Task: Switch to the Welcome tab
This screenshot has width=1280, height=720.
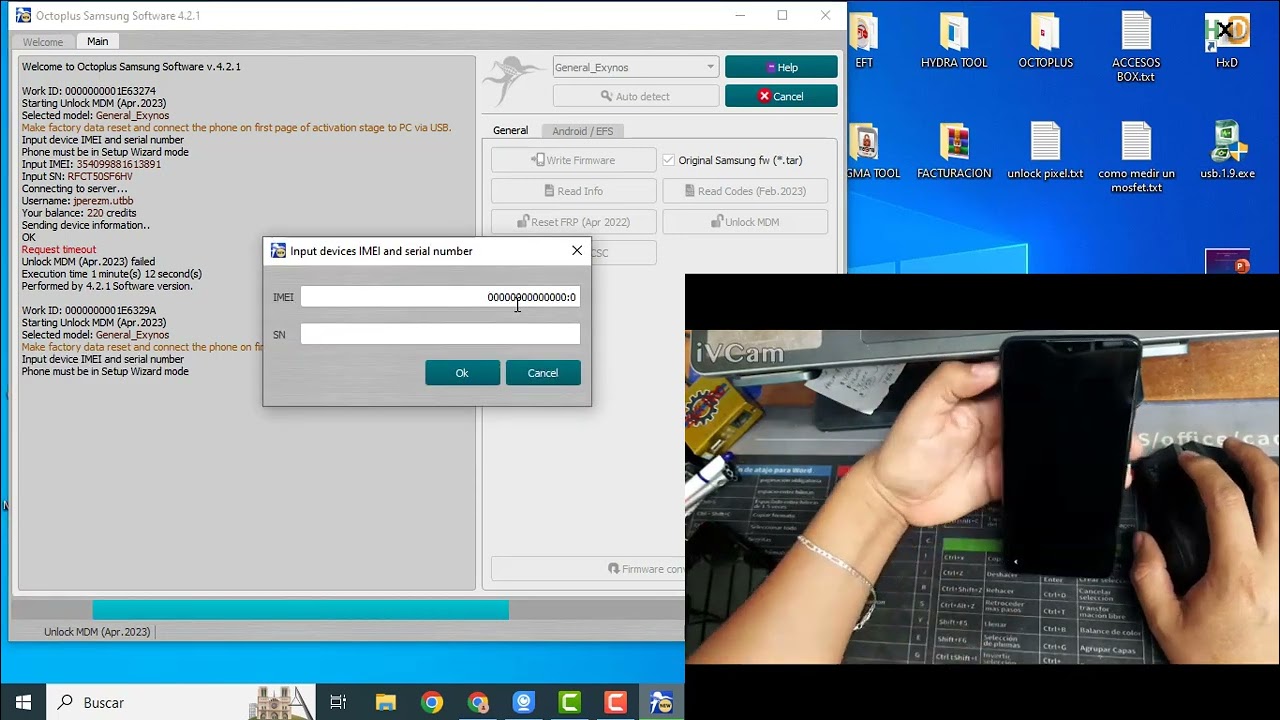Action: coord(43,42)
